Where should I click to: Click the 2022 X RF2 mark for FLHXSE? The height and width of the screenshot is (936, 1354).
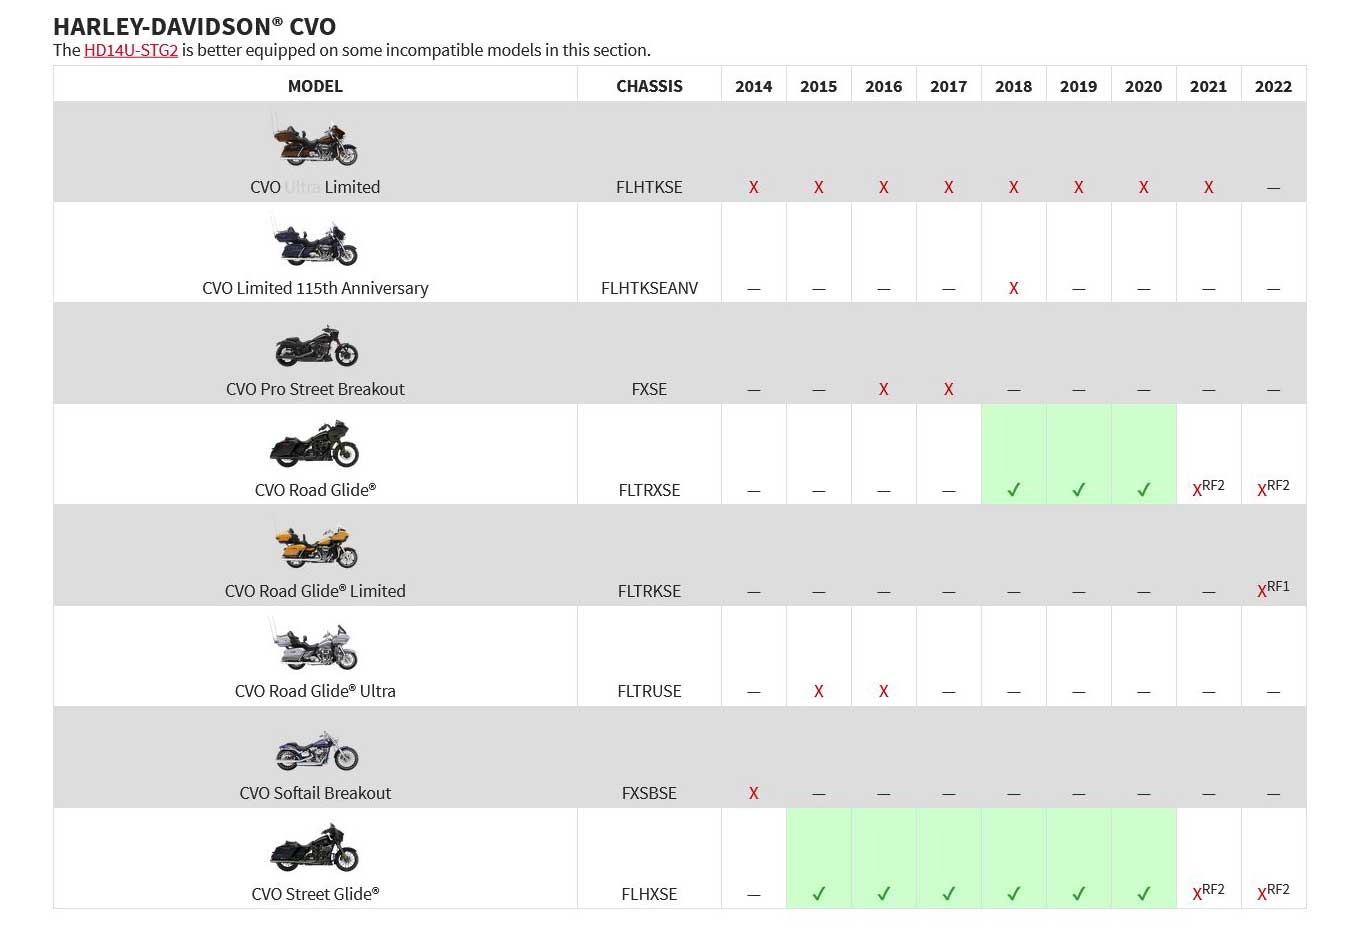click(1274, 892)
